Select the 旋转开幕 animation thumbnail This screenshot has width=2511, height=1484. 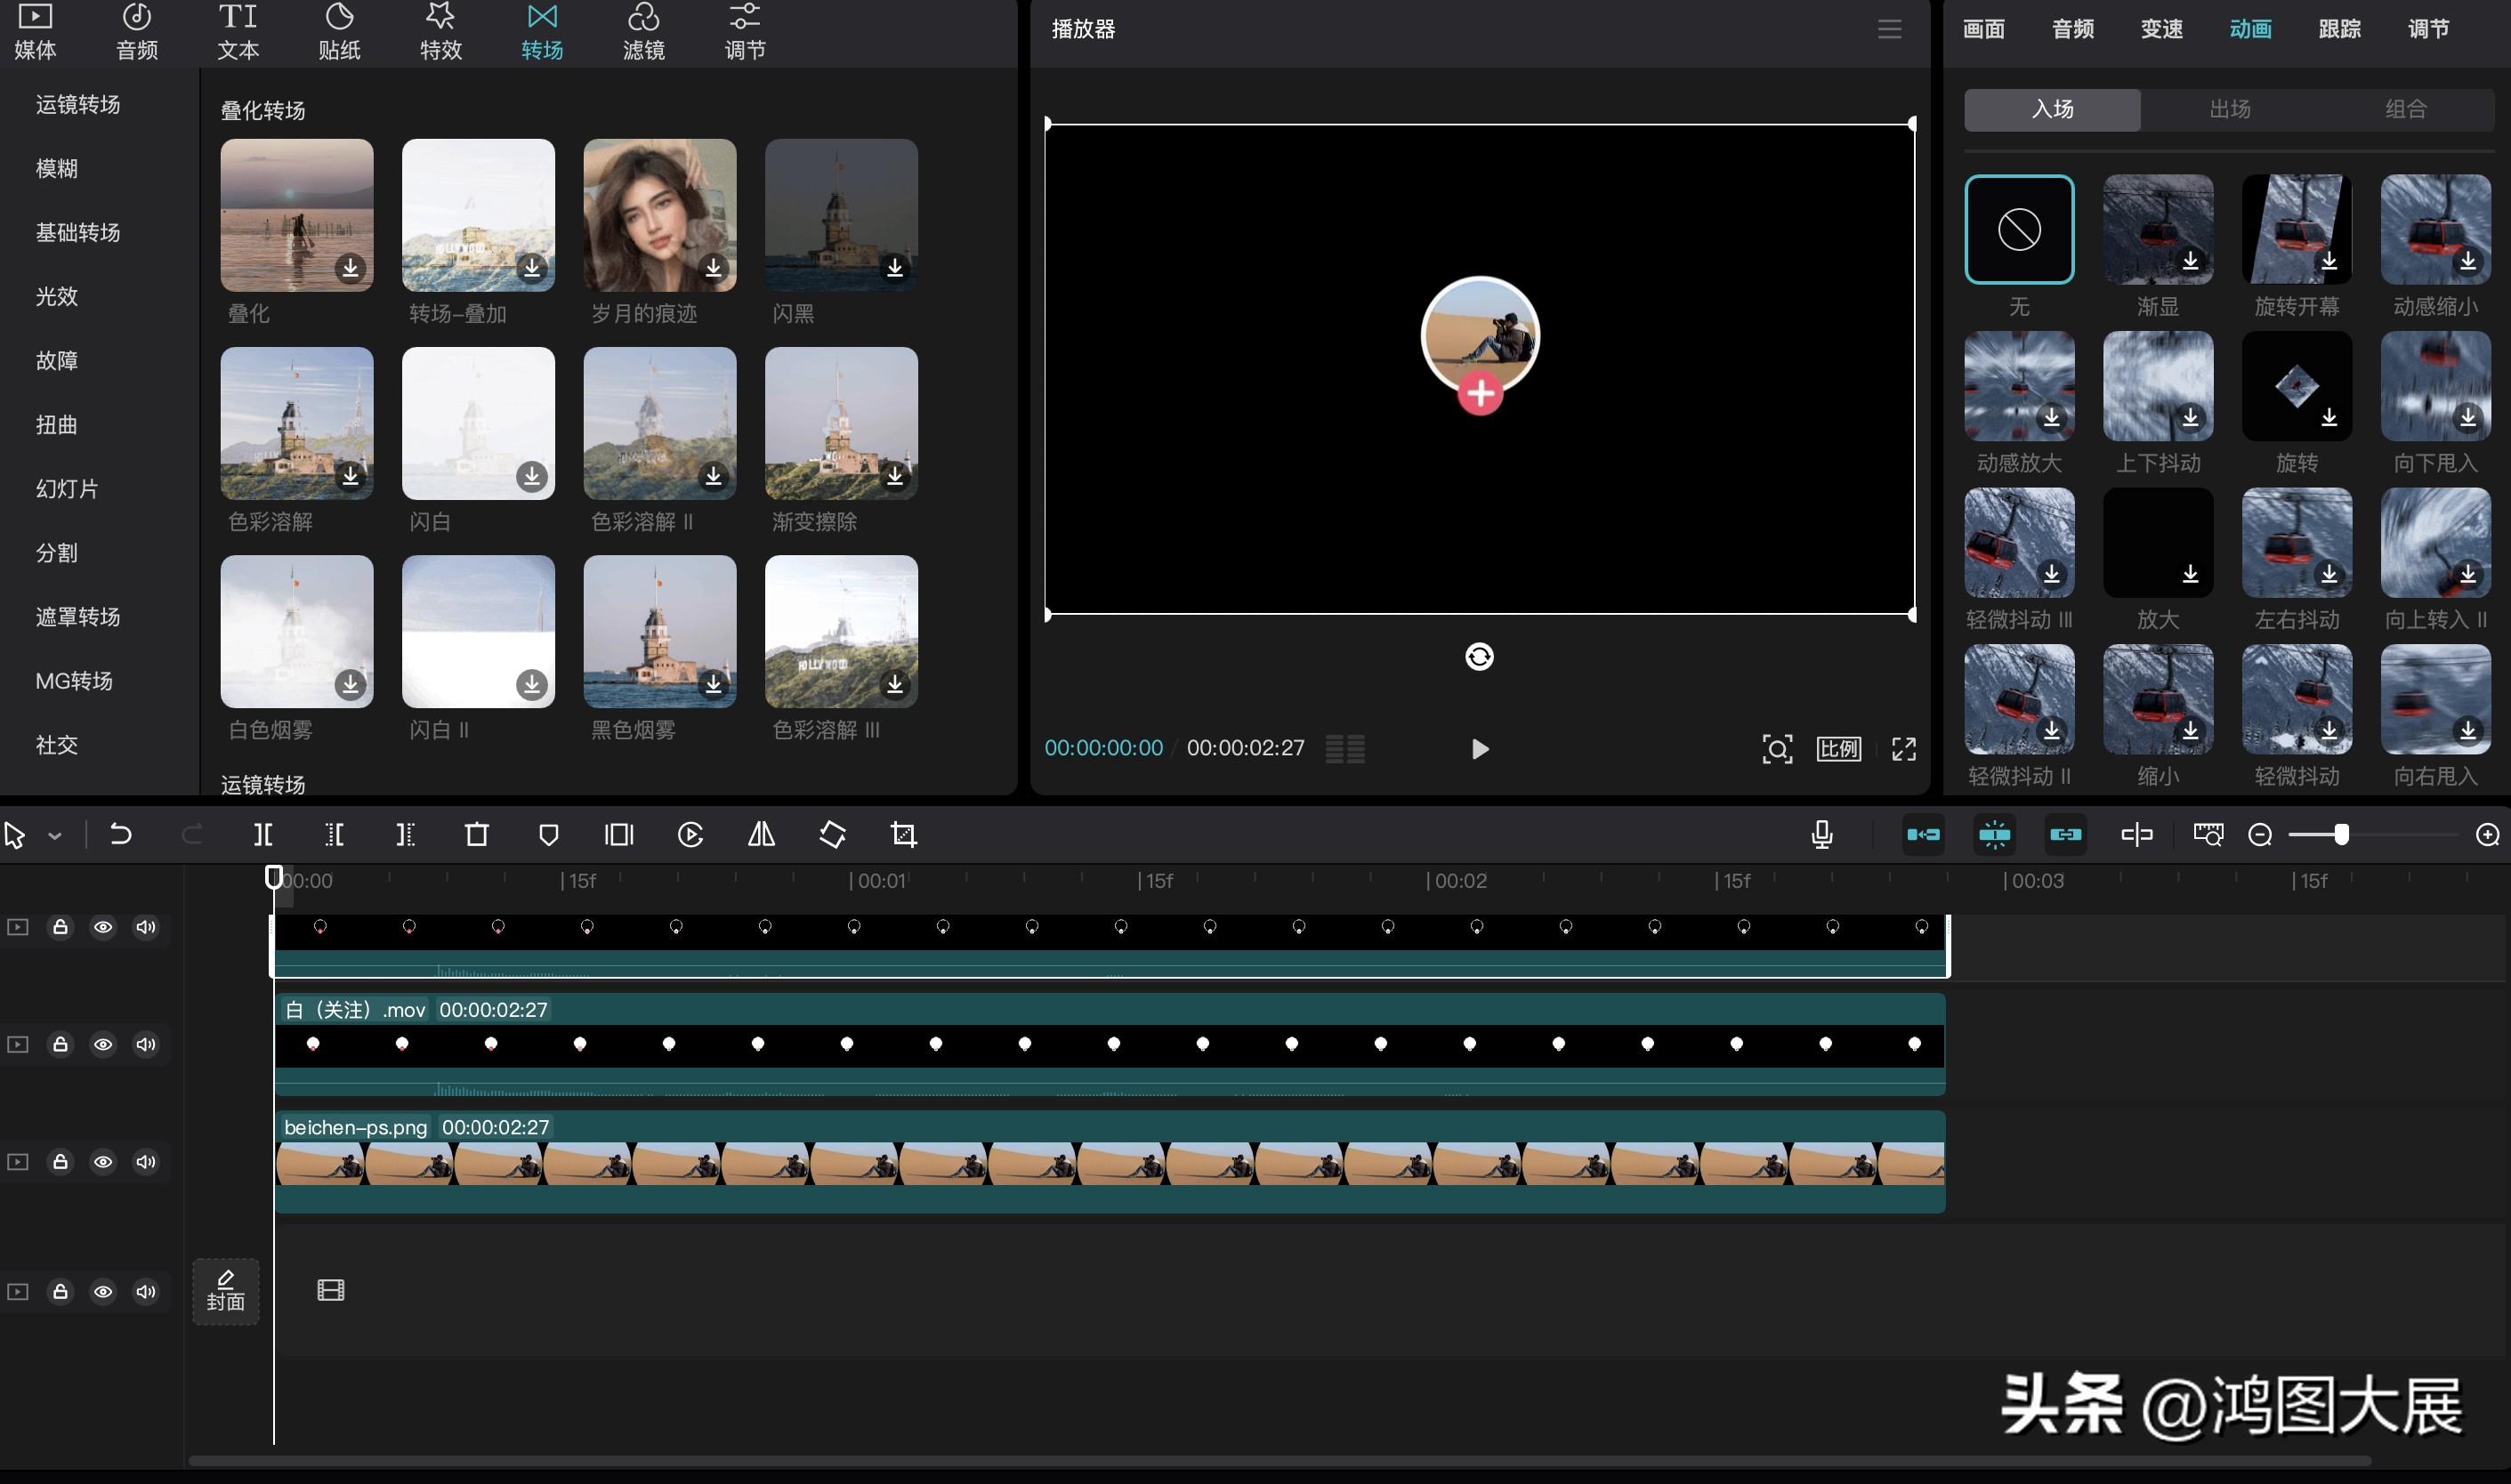(2297, 229)
